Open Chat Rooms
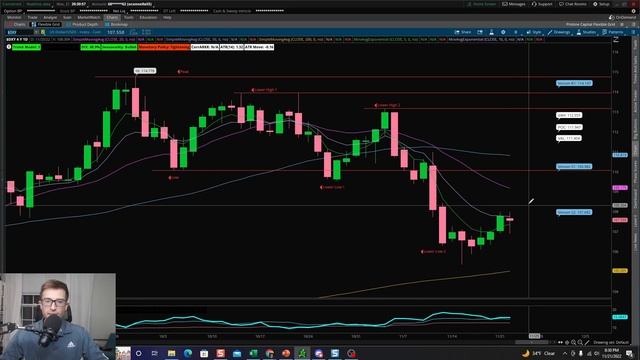Viewport: 640px width, 360px height. click(x=573, y=4)
